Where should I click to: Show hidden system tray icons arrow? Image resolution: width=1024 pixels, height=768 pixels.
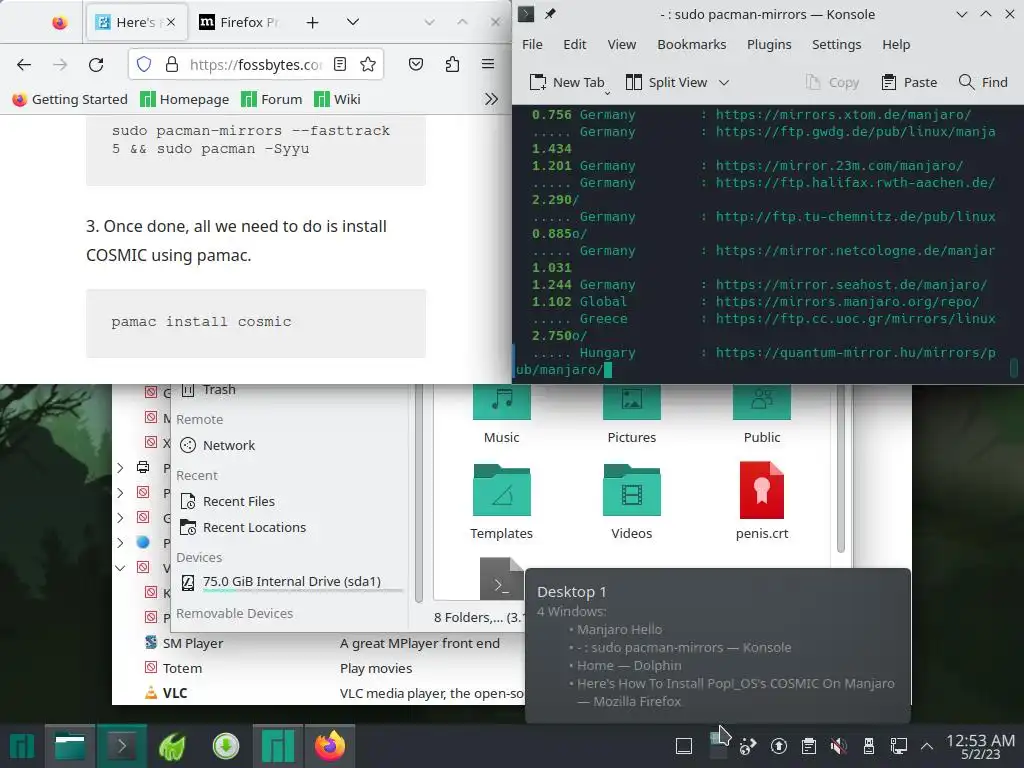point(927,746)
